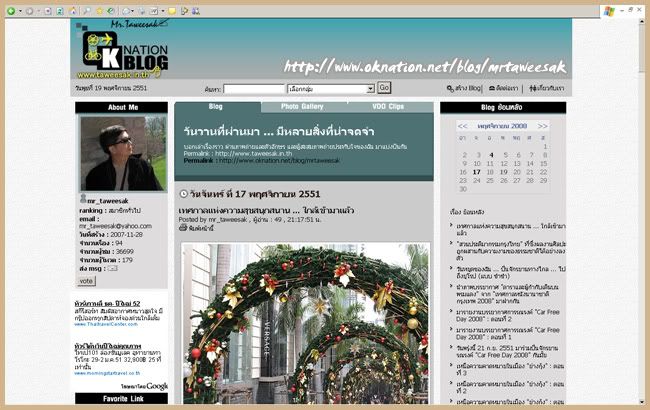This screenshot has height=410, width=650.
Task: Click the Google ads label
Action: click(x=144, y=386)
